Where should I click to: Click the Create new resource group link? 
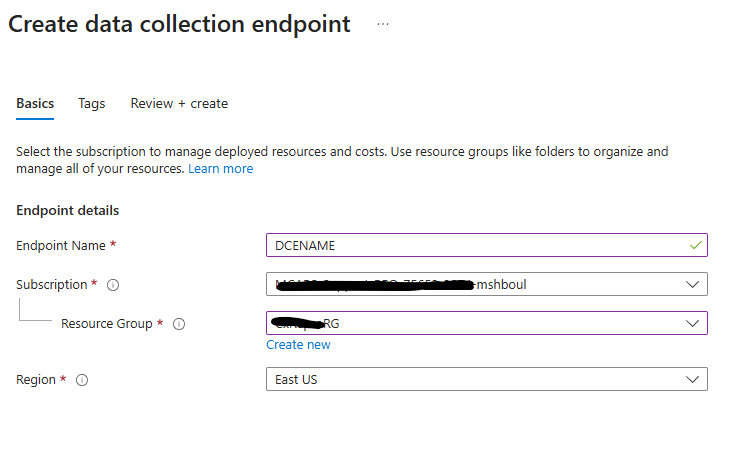298,345
